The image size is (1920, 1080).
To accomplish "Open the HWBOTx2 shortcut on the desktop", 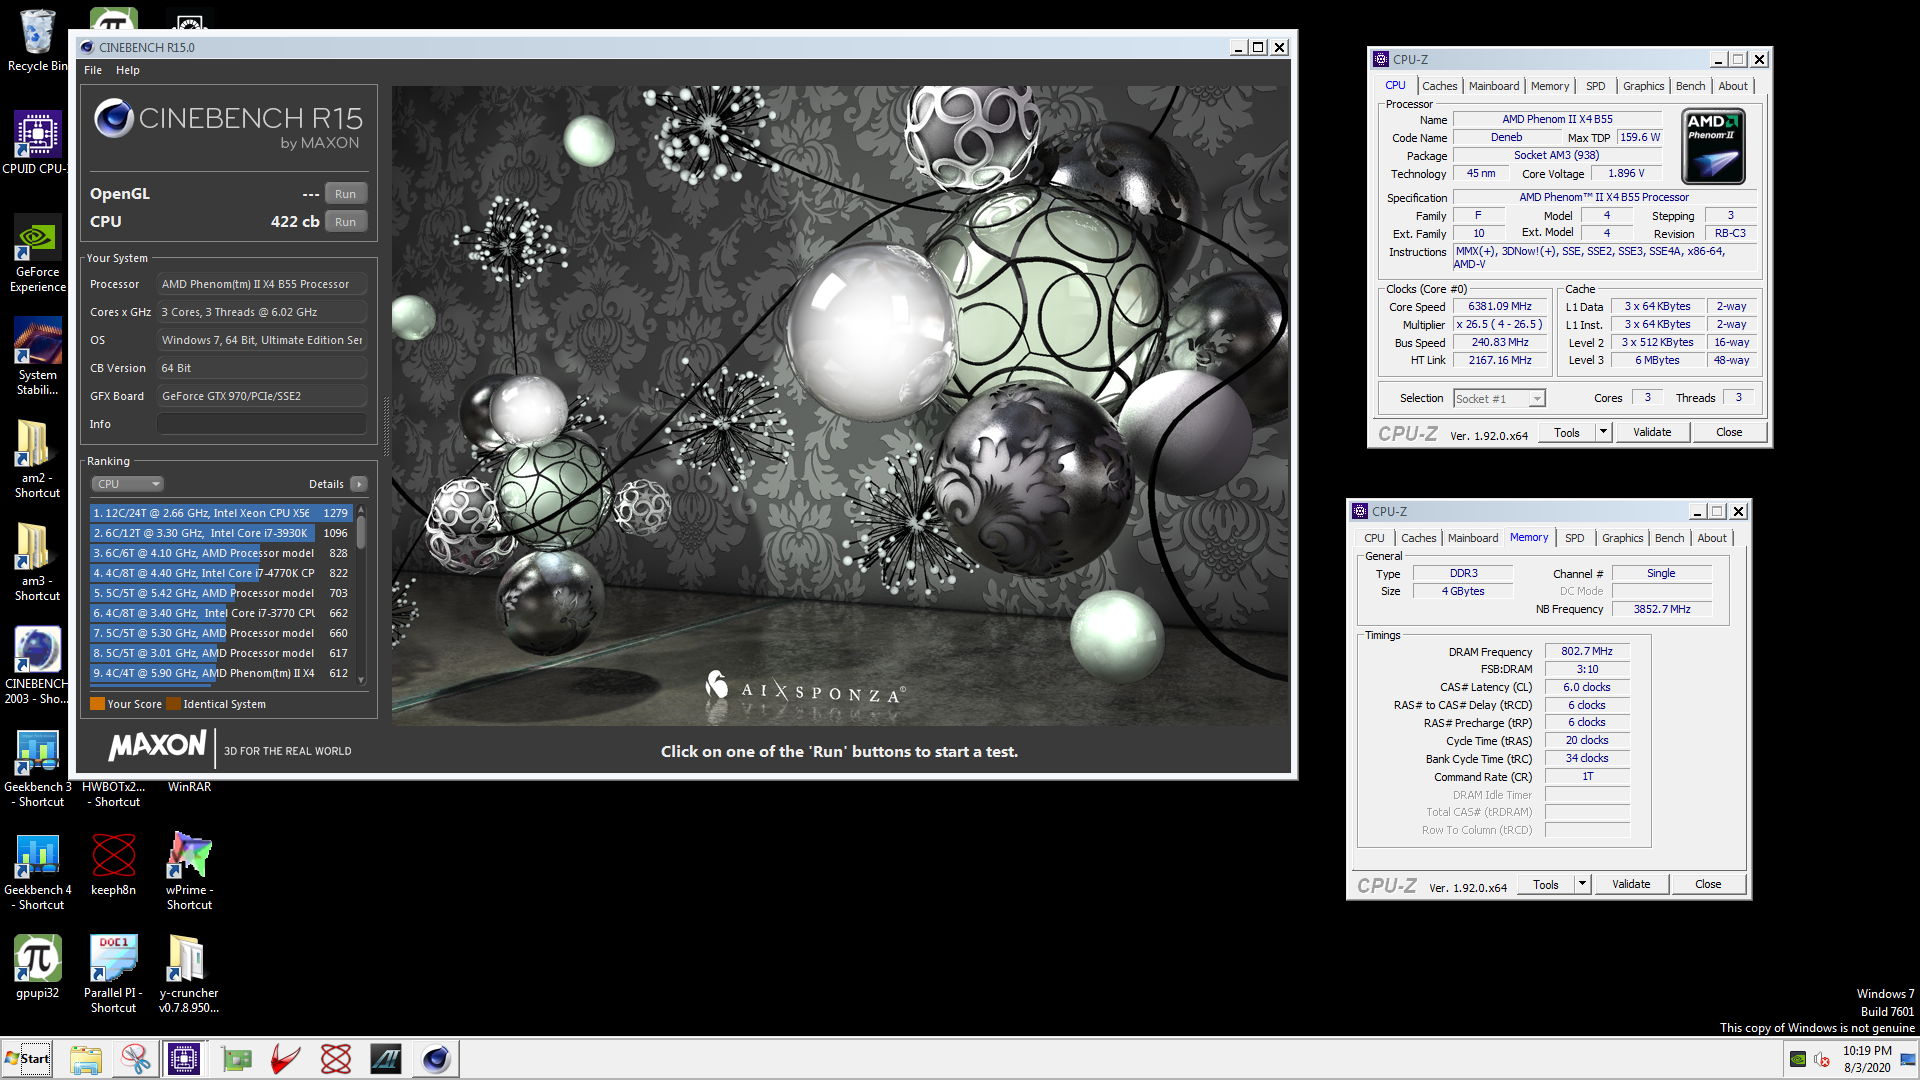I will point(113,794).
